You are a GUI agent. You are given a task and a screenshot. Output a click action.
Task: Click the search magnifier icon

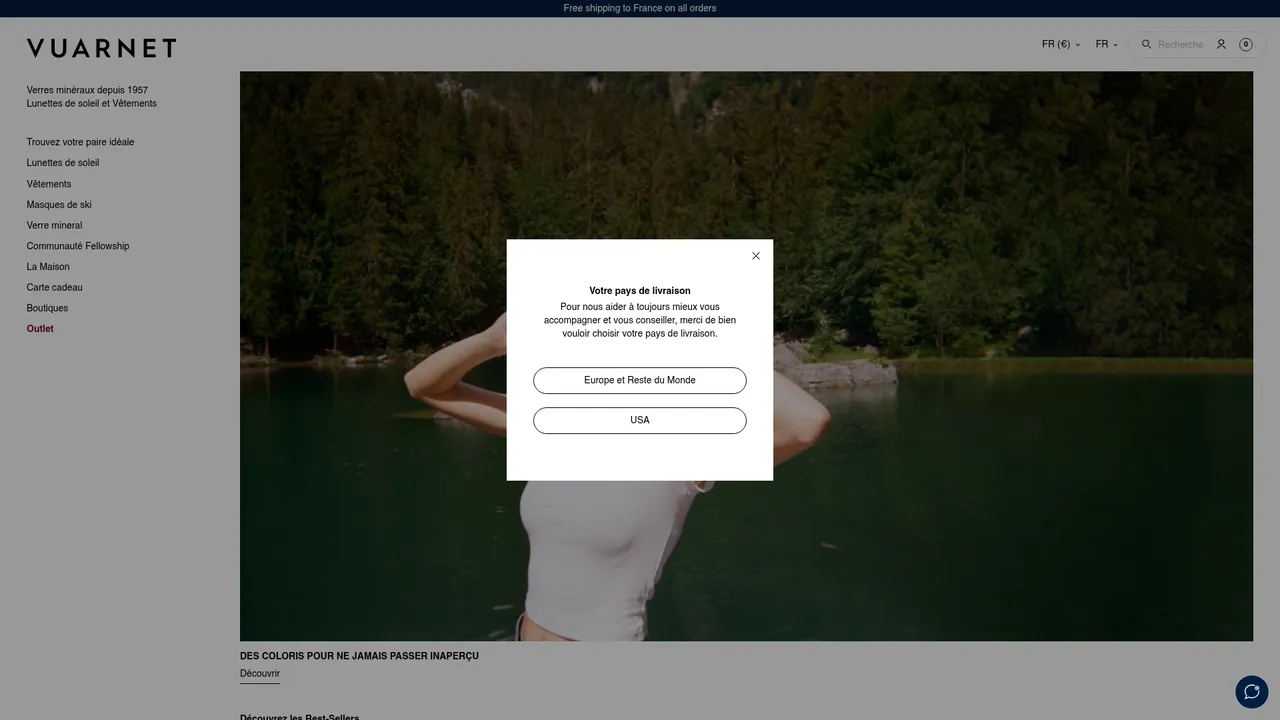[1147, 44]
